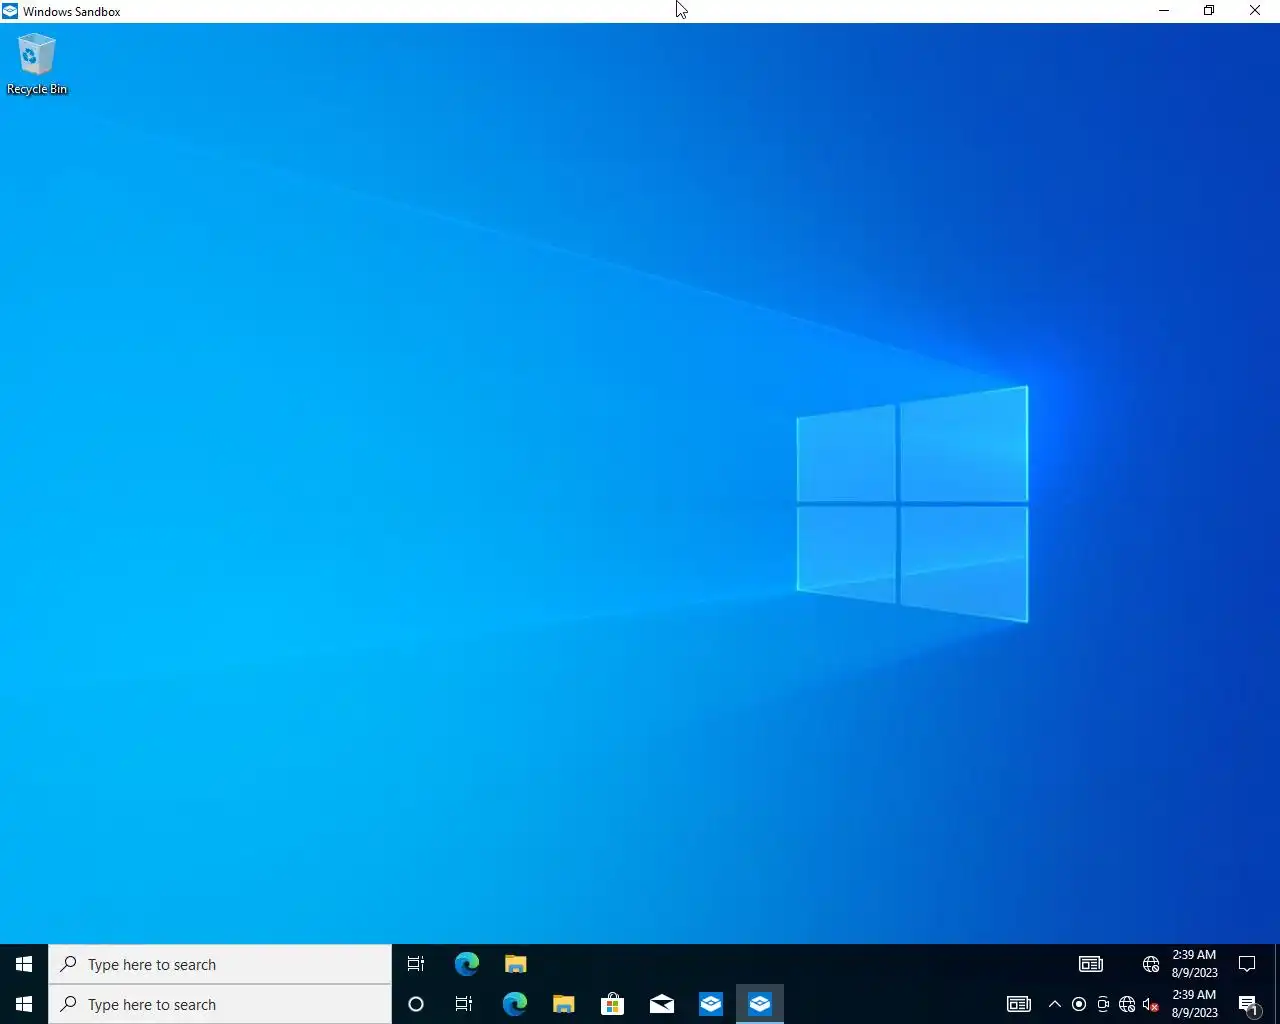Open Task View on the host bottom taskbar
The height and width of the screenshot is (1024, 1280).
pos(464,1004)
